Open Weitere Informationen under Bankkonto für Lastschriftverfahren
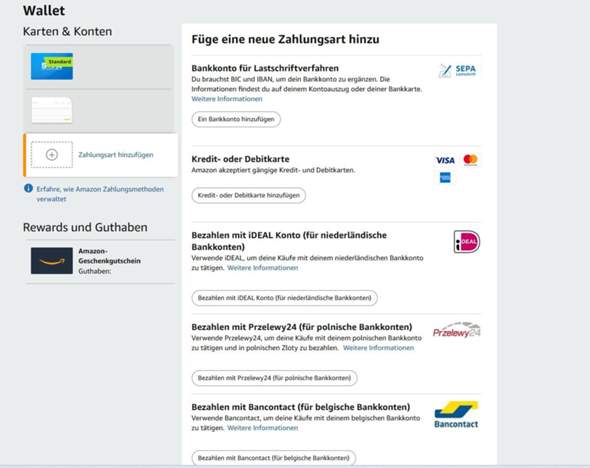The width and height of the screenshot is (590, 468). (x=227, y=99)
